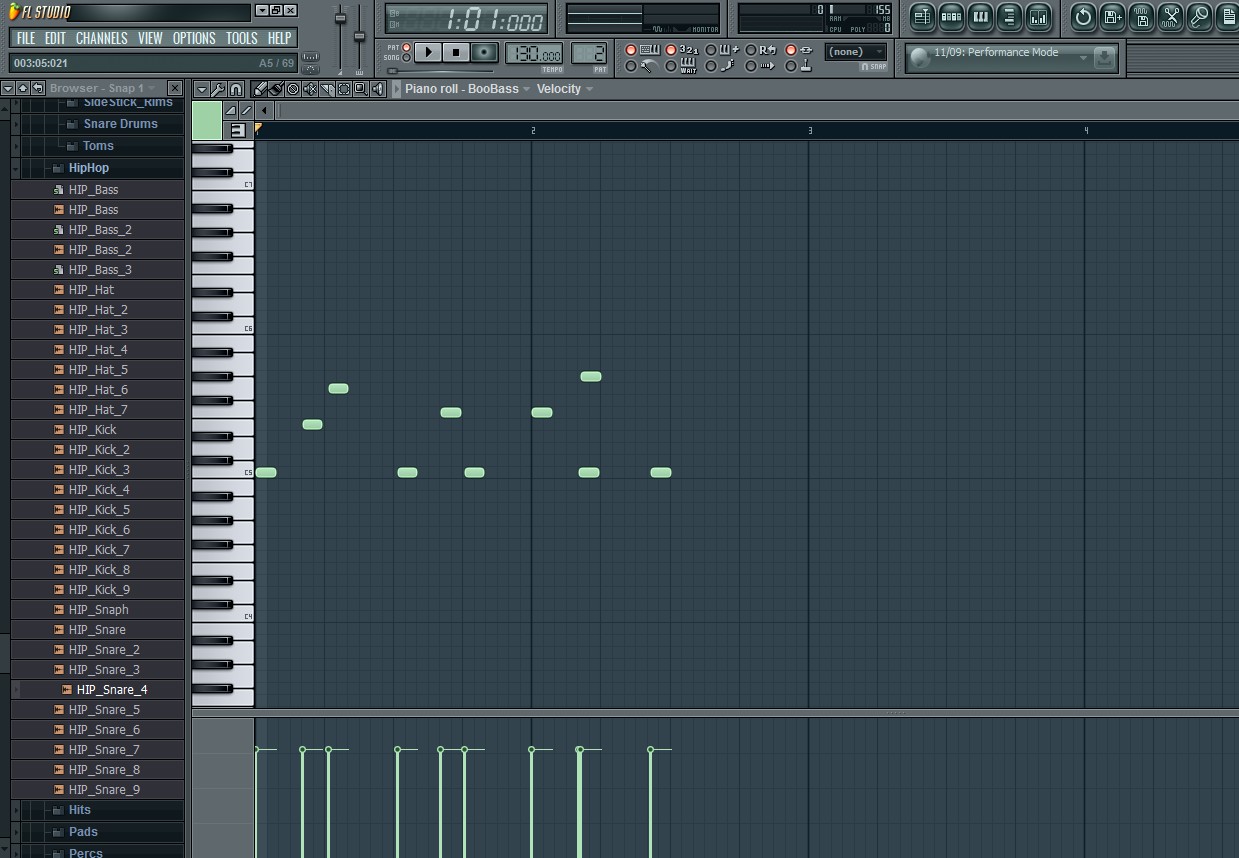Click the main pitch slider

pyautogui.click(x=360, y=38)
